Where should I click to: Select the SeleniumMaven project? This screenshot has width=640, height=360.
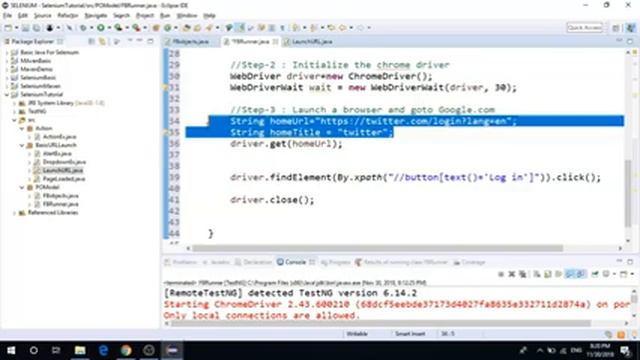(x=40, y=86)
